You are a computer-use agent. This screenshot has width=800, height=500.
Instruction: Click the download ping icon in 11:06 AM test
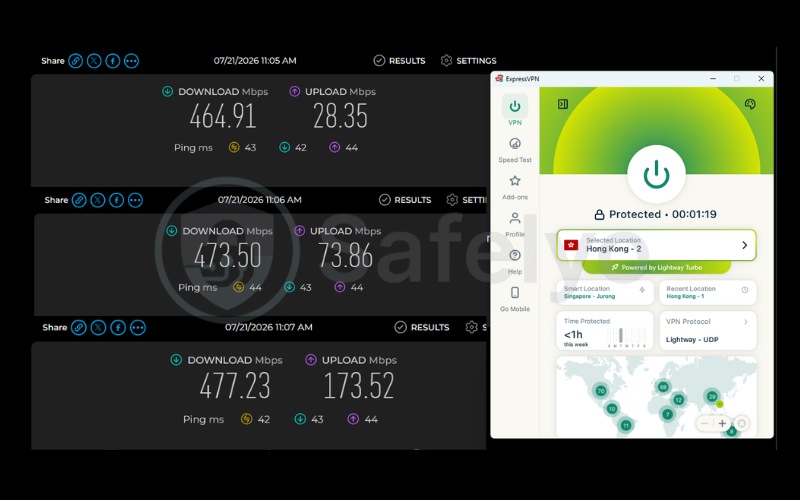click(x=289, y=287)
